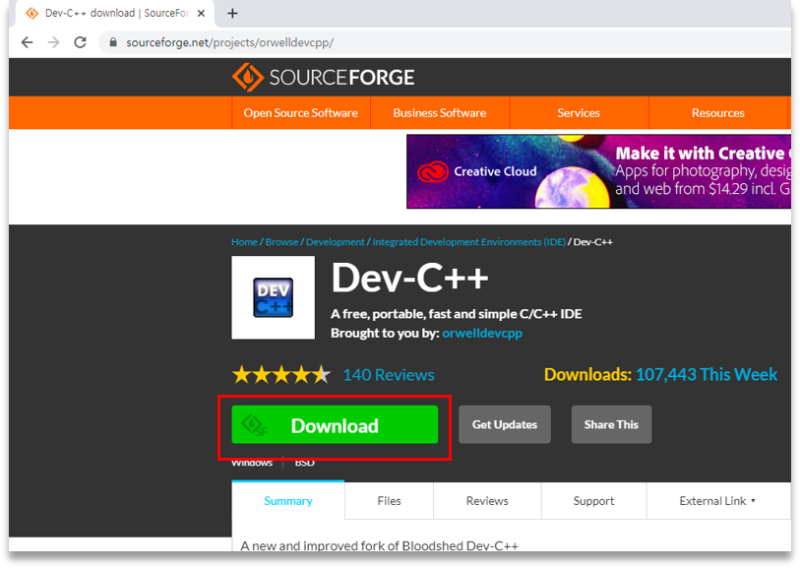Open the Business Software menu
Screen dimensions: 800x568
pyautogui.click(x=439, y=113)
